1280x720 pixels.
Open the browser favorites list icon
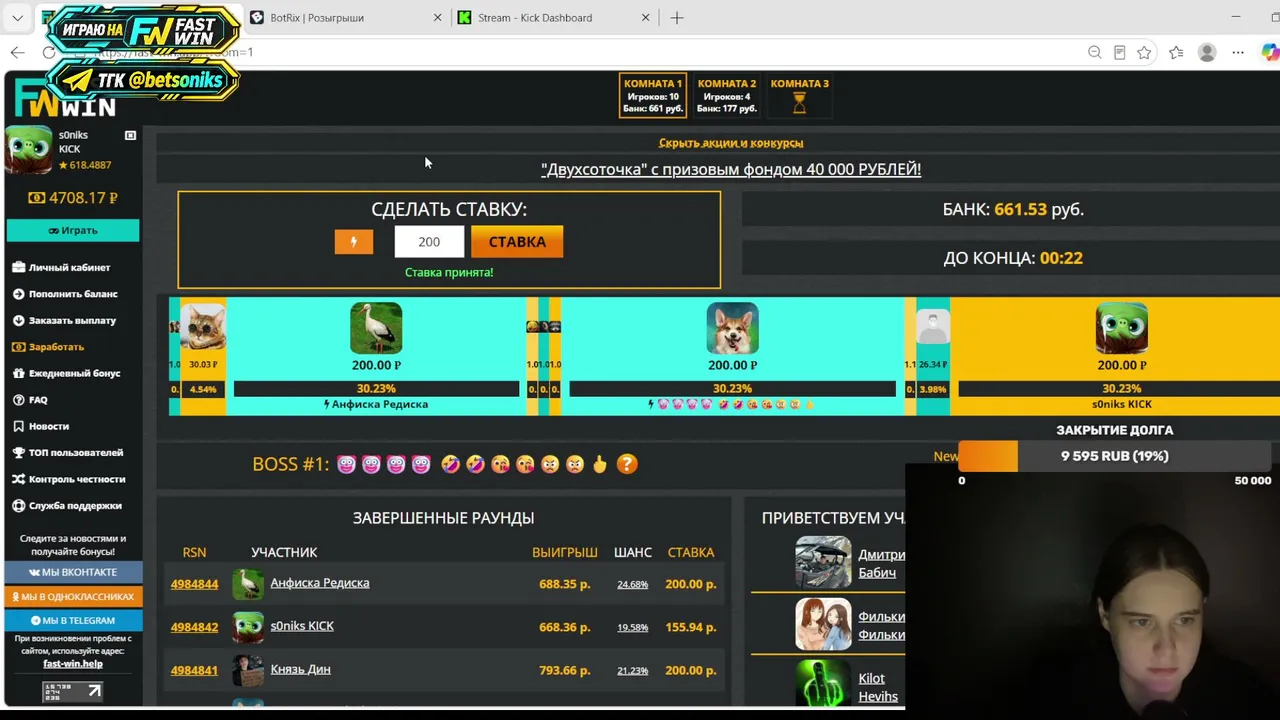[1176, 52]
